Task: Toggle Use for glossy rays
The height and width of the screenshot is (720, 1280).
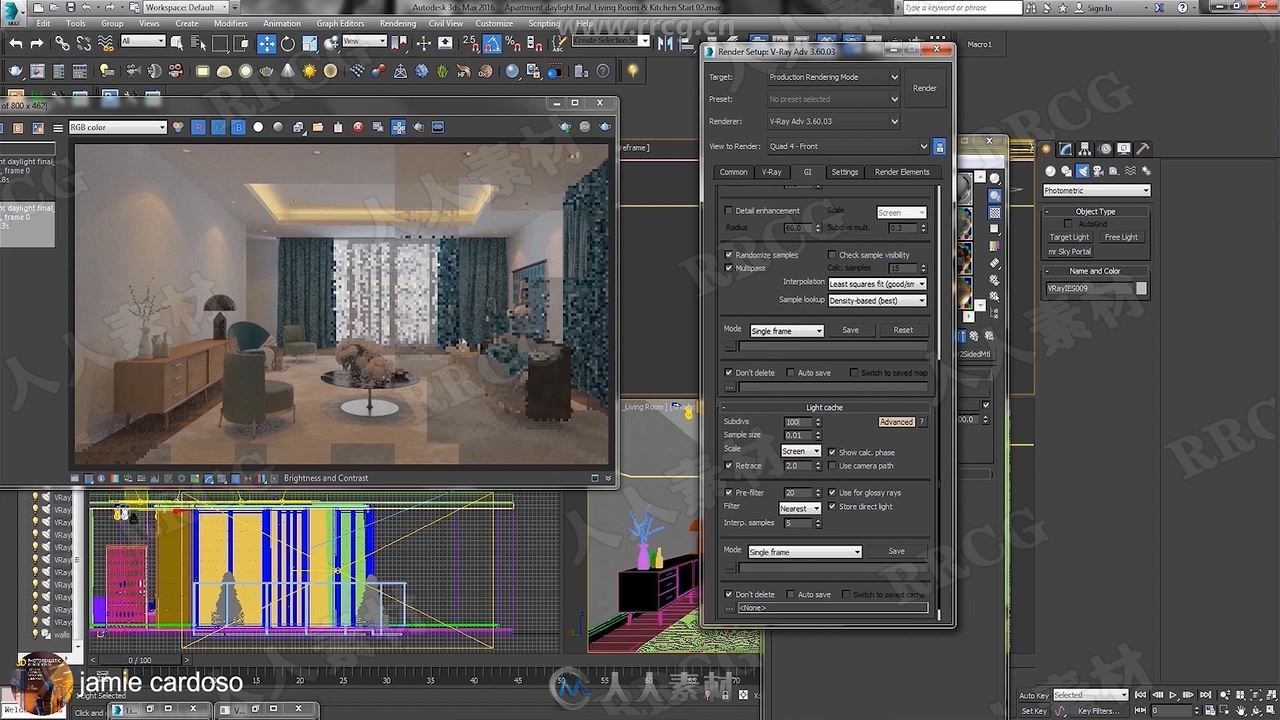Action: click(x=832, y=492)
